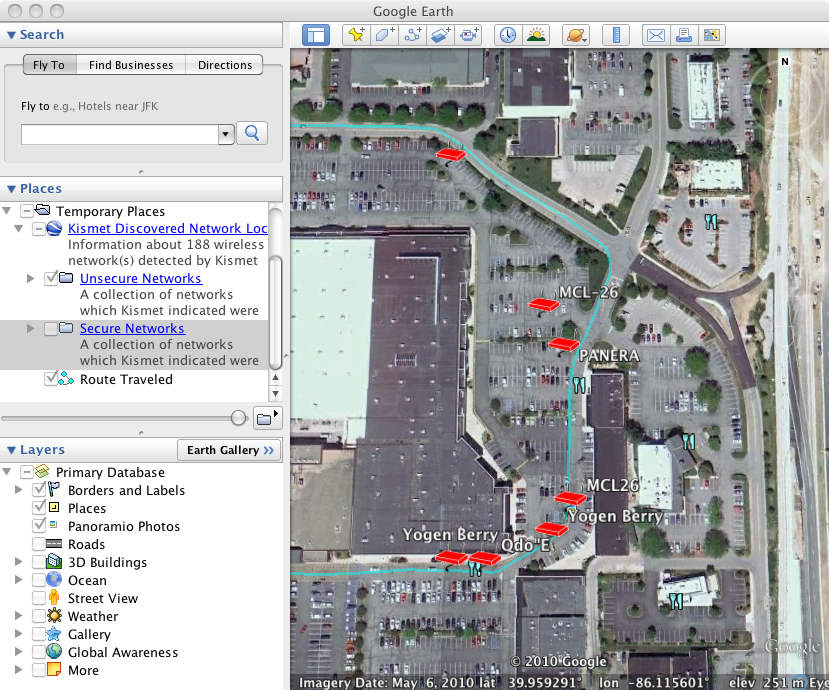Expand Borders and Labels layer
The image size is (829, 690).
pyautogui.click(x=19, y=490)
